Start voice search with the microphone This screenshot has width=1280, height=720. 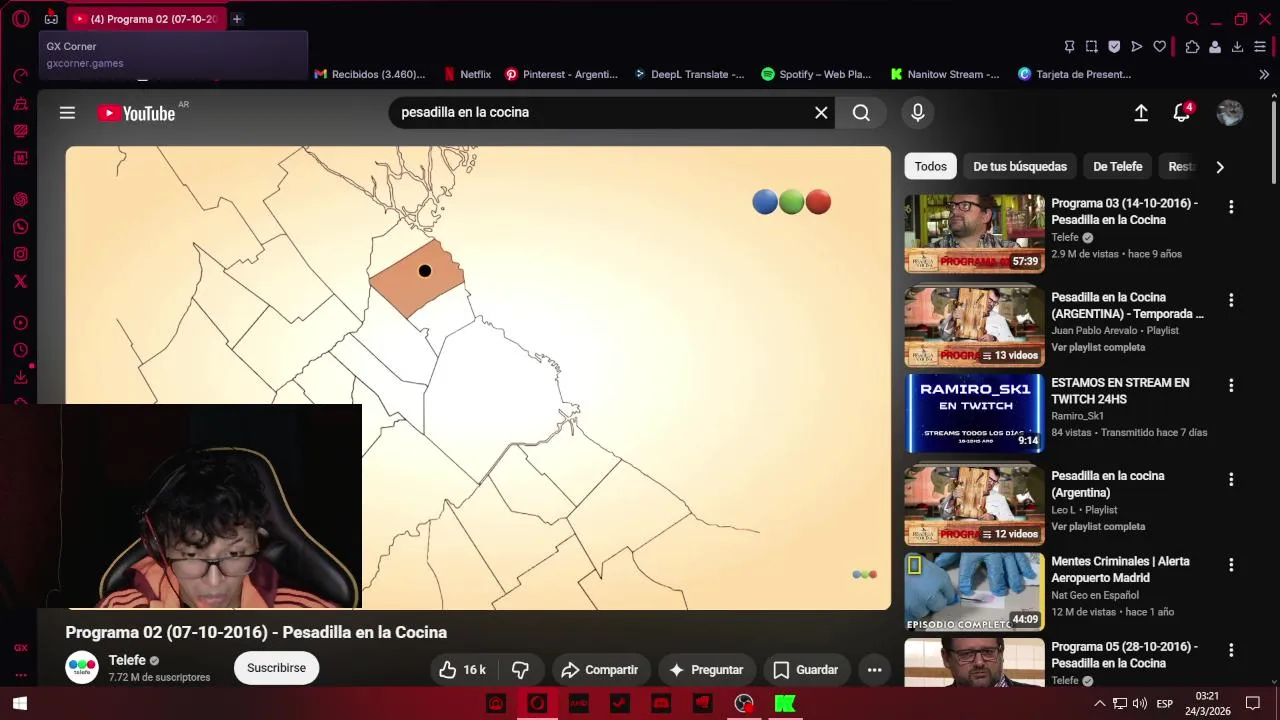[x=917, y=113]
